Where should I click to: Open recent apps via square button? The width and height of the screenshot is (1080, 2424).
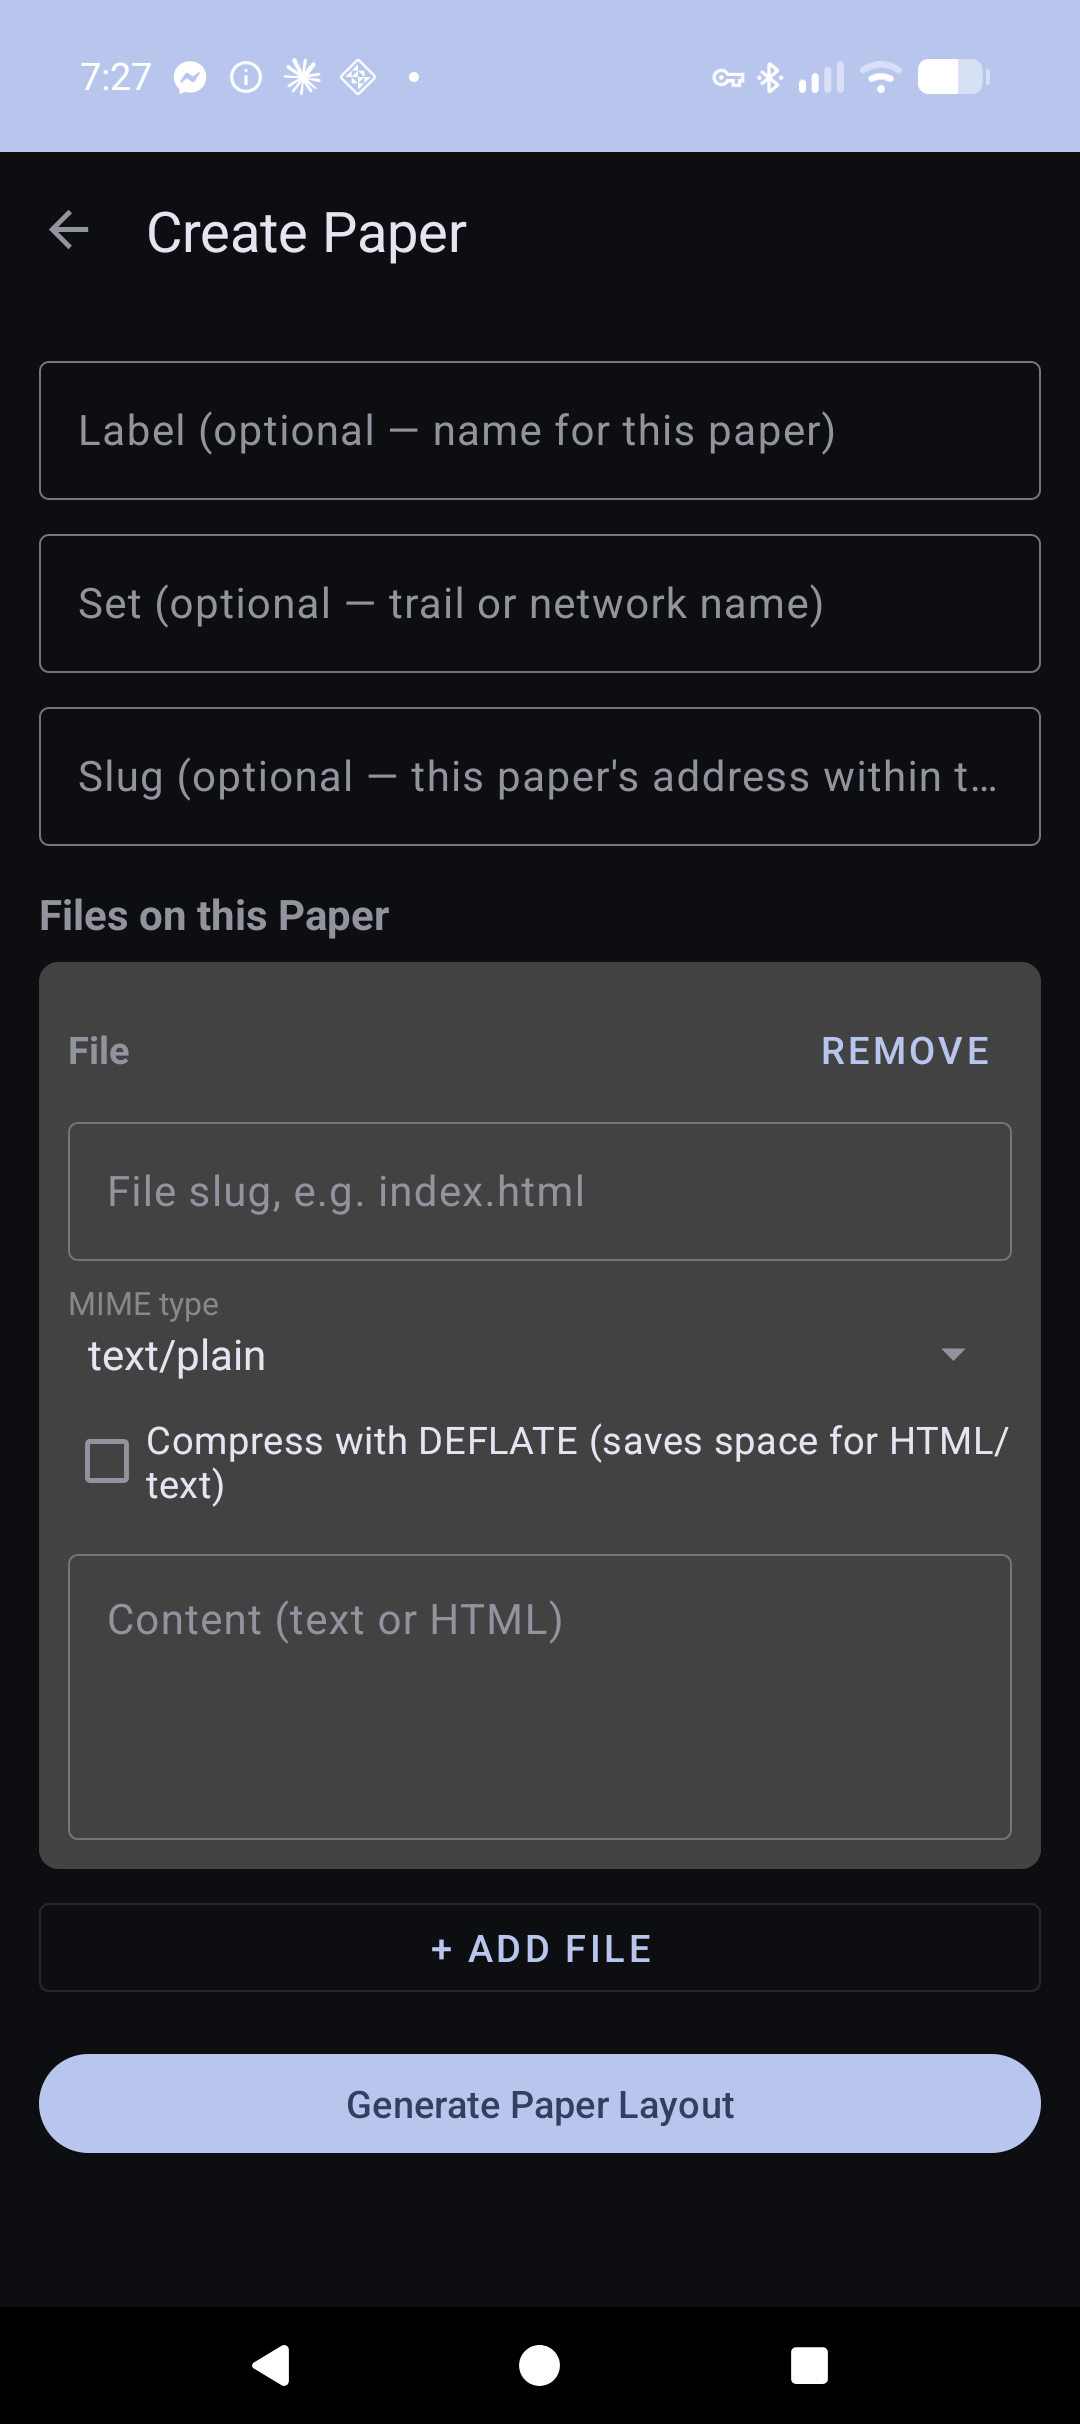(809, 2366)
